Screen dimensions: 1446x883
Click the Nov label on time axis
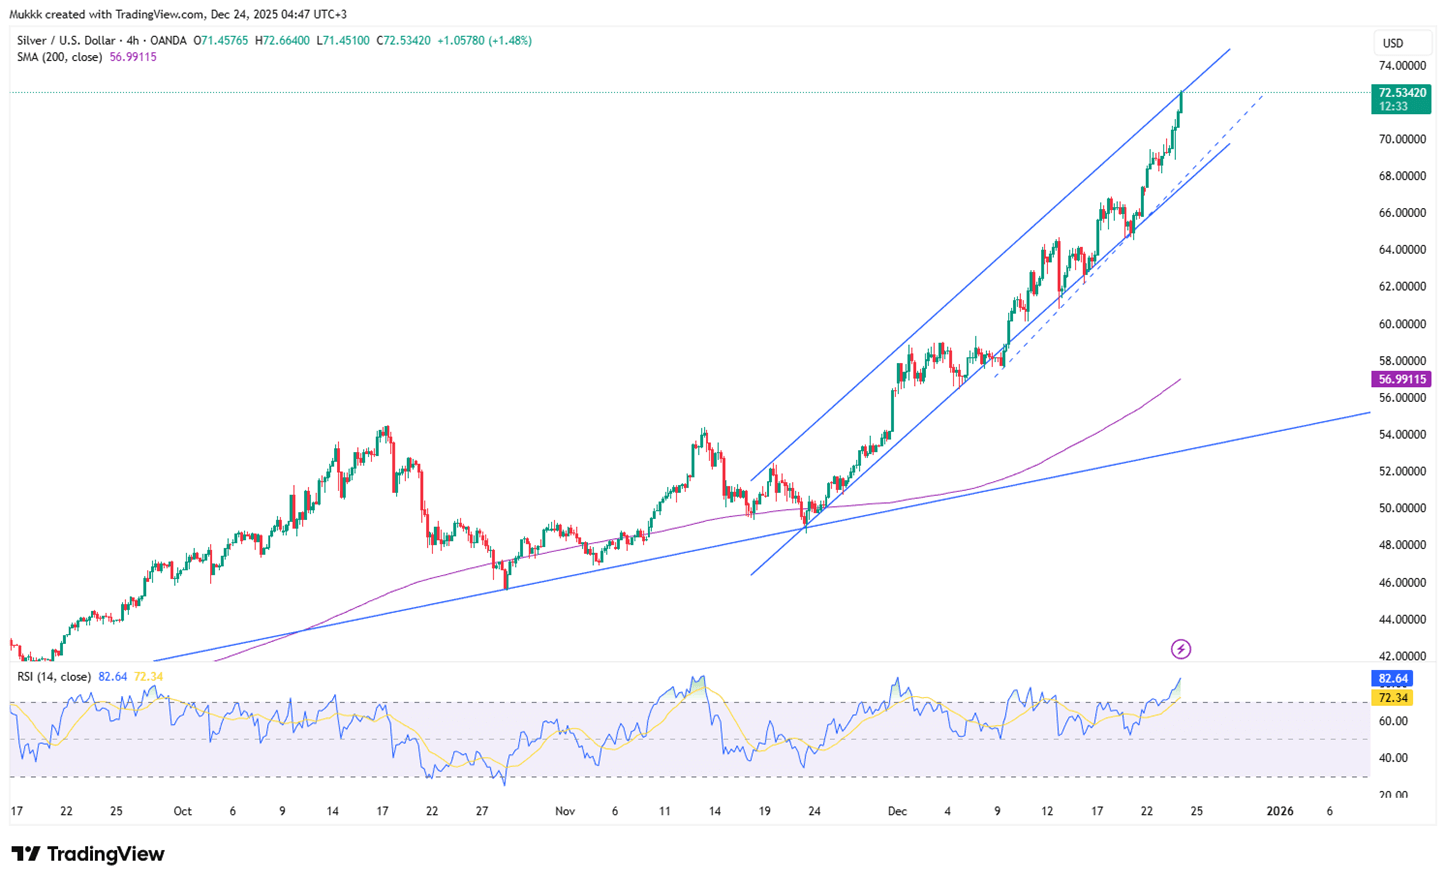coord(565,811)
